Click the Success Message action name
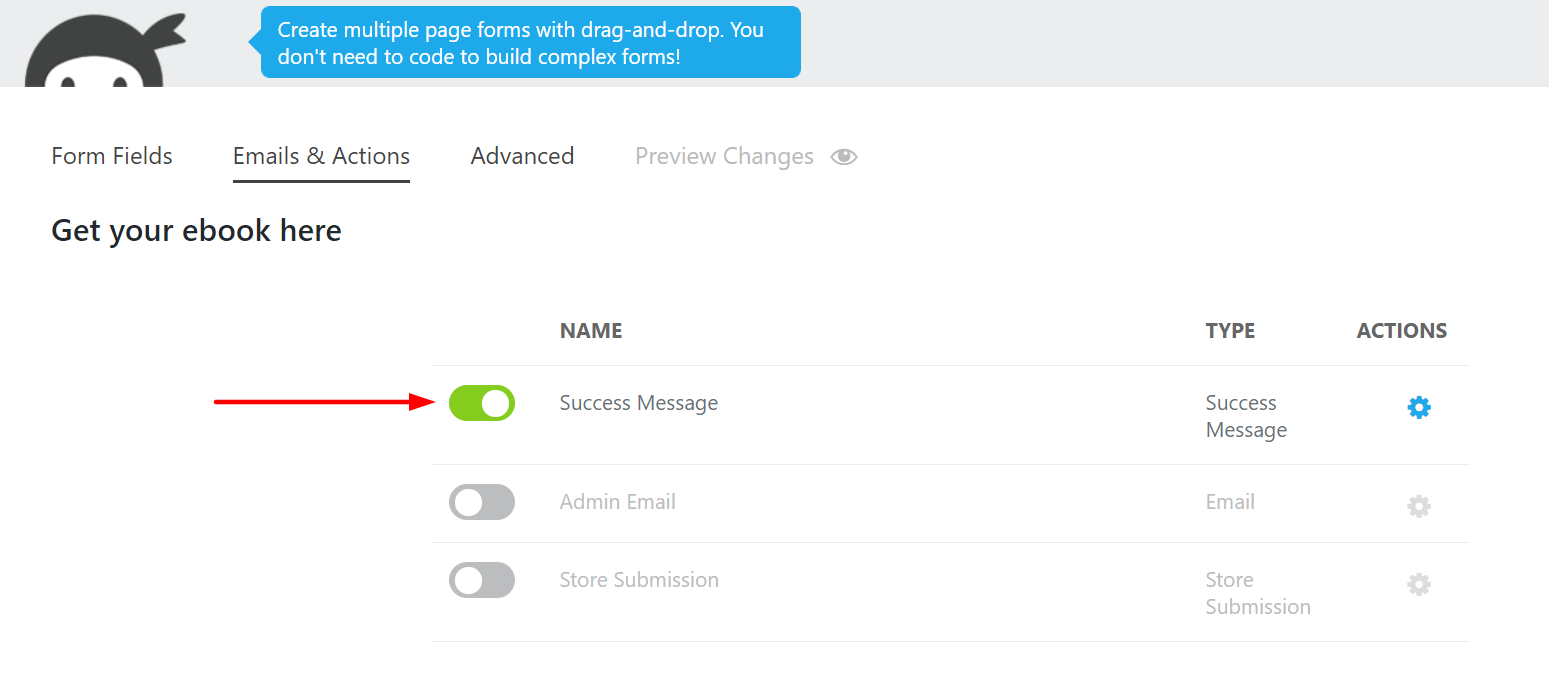 (x=639, y=403)
